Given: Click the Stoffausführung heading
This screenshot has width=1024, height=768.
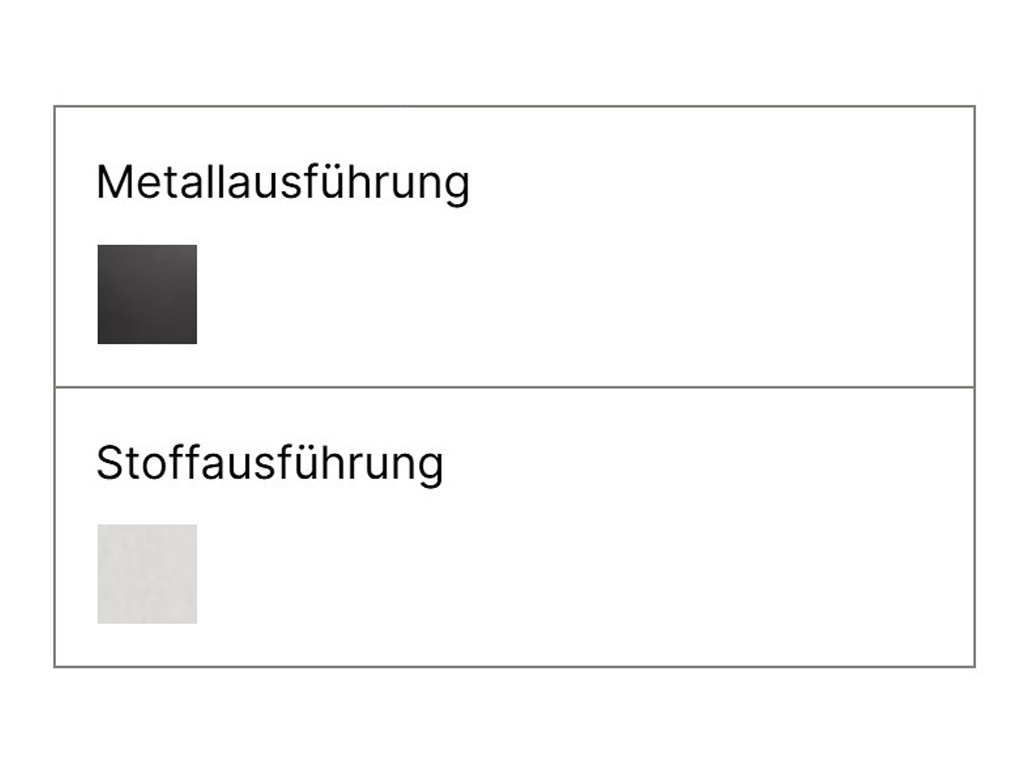Looking at the screenshot, I should click(270, 464).
